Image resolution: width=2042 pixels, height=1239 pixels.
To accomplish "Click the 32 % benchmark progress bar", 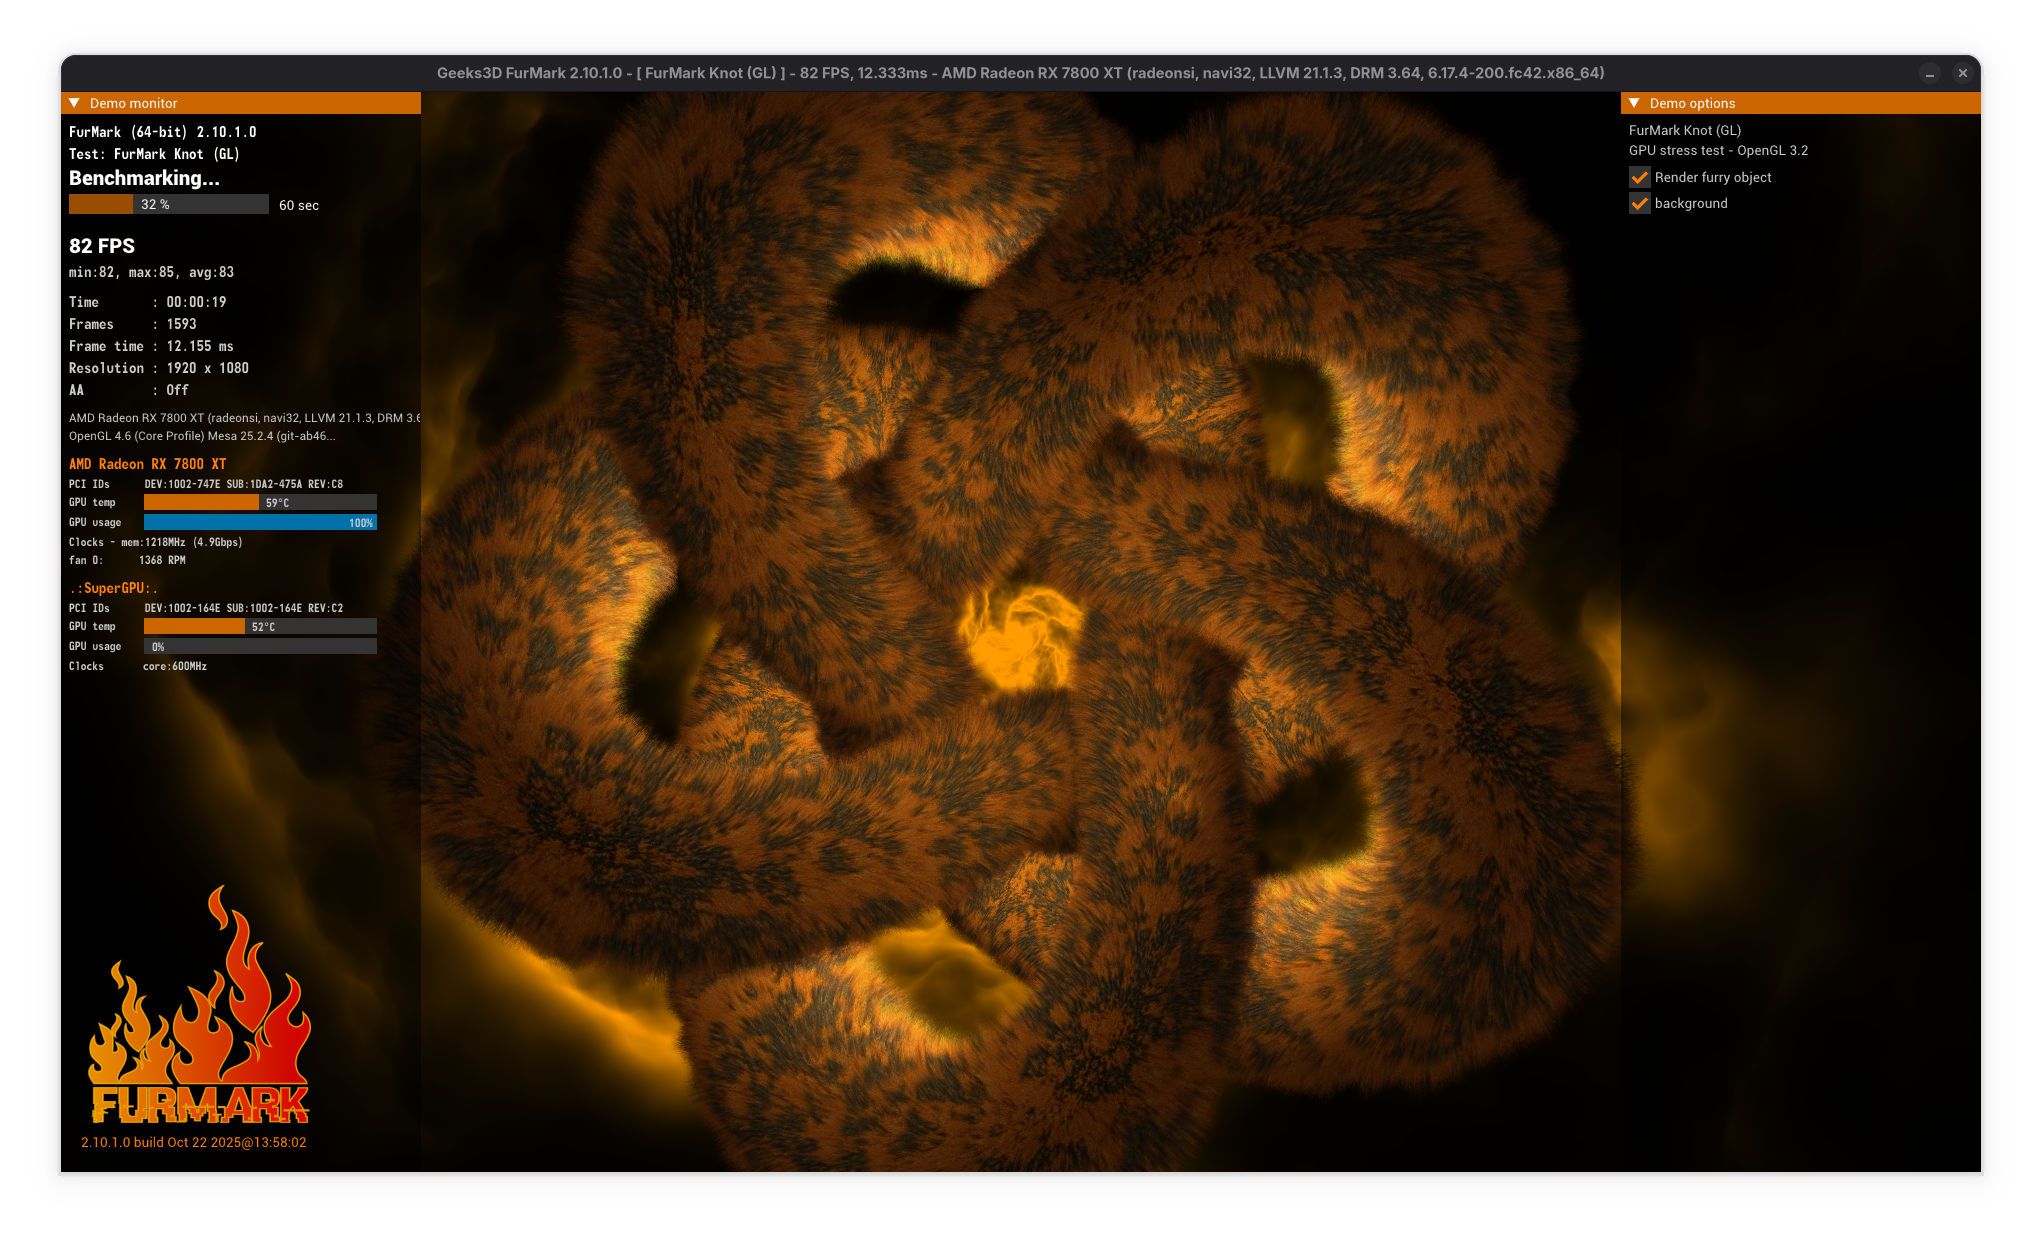I will pyautogui.click(x=169, y=204).
